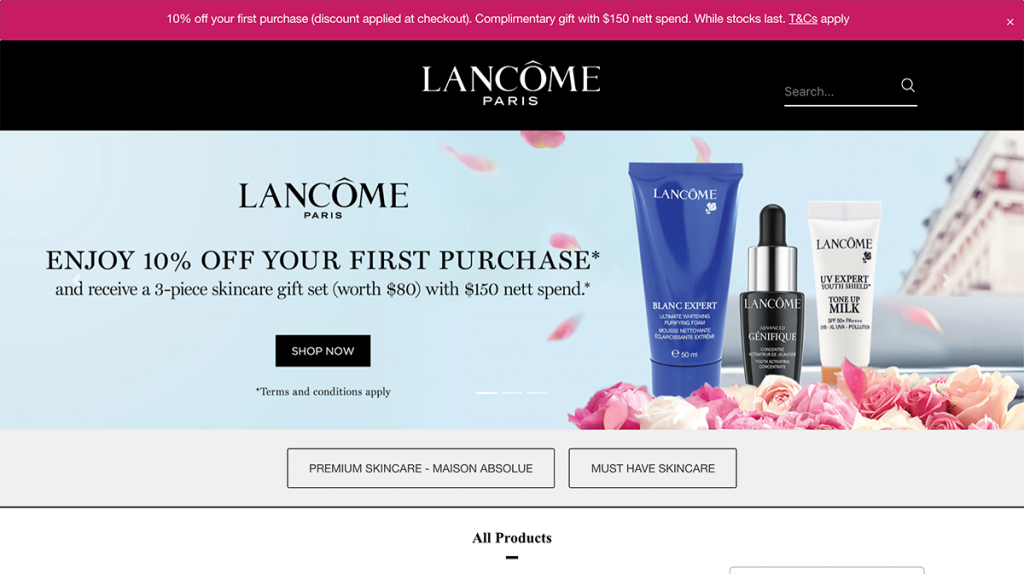Focus the Search input field
The height and width of the screenshot is (574, 1024).
click(x=839, y=91)
